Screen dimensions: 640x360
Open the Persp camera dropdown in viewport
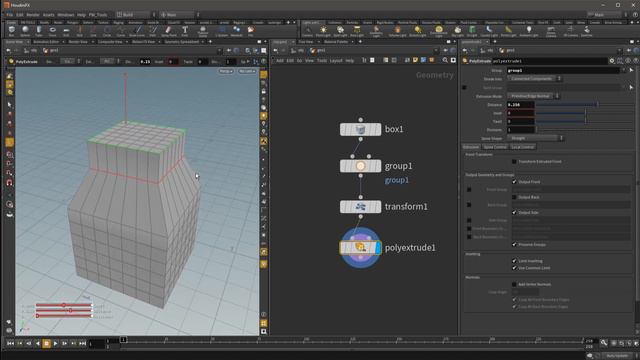[x=226, y=71]
